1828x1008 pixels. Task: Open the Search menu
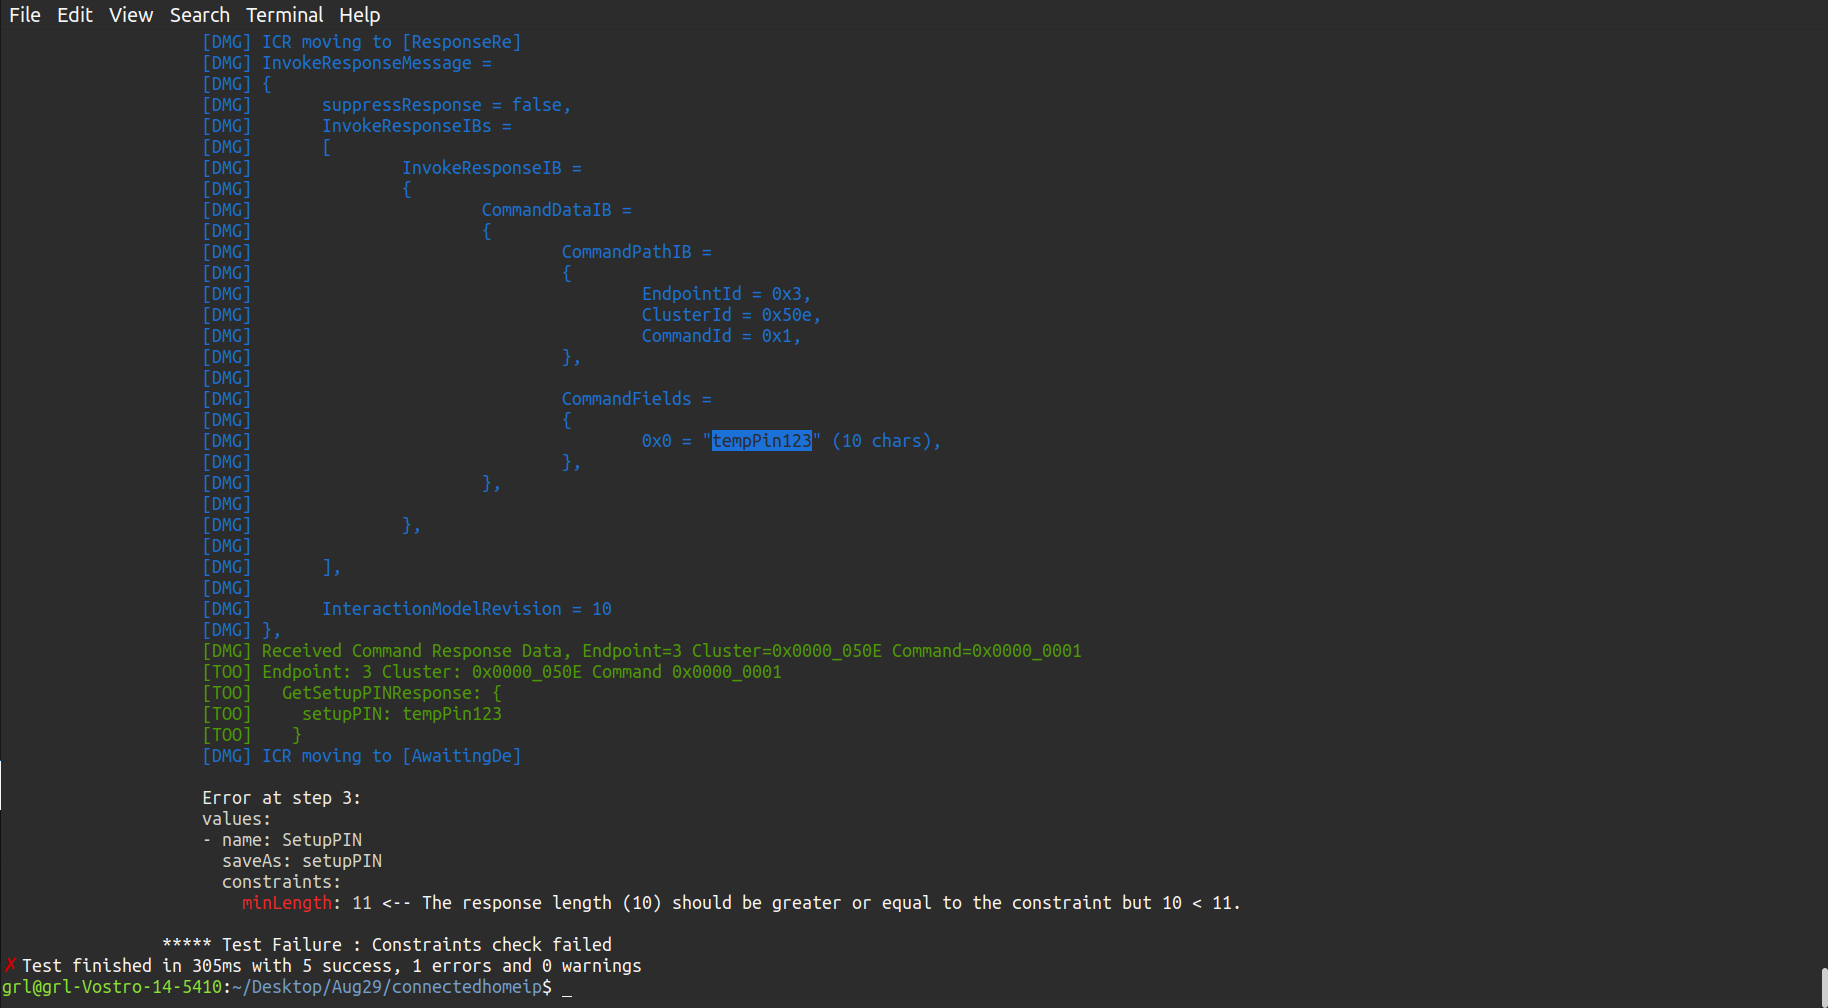(199, 15)
